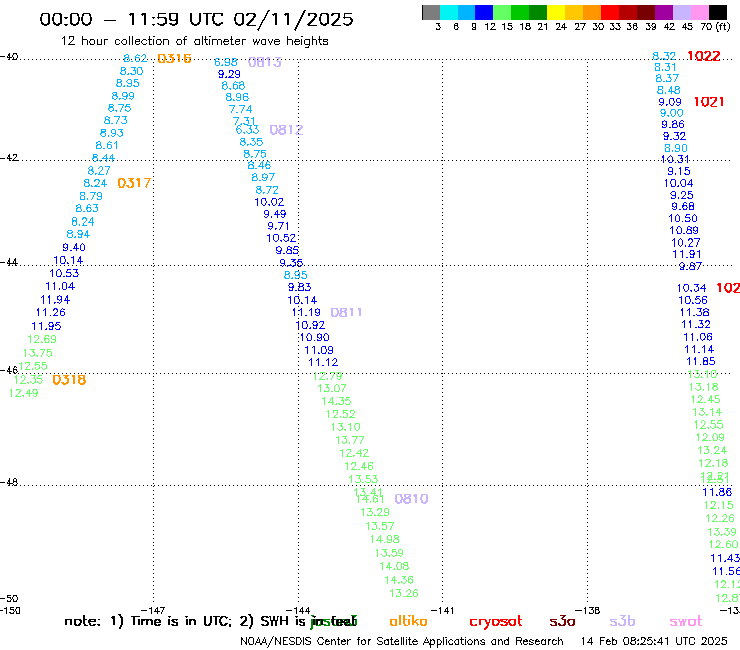Click the NOAA/NESDIS credit line
Screen dimensions: 740x650
point(402,642)
